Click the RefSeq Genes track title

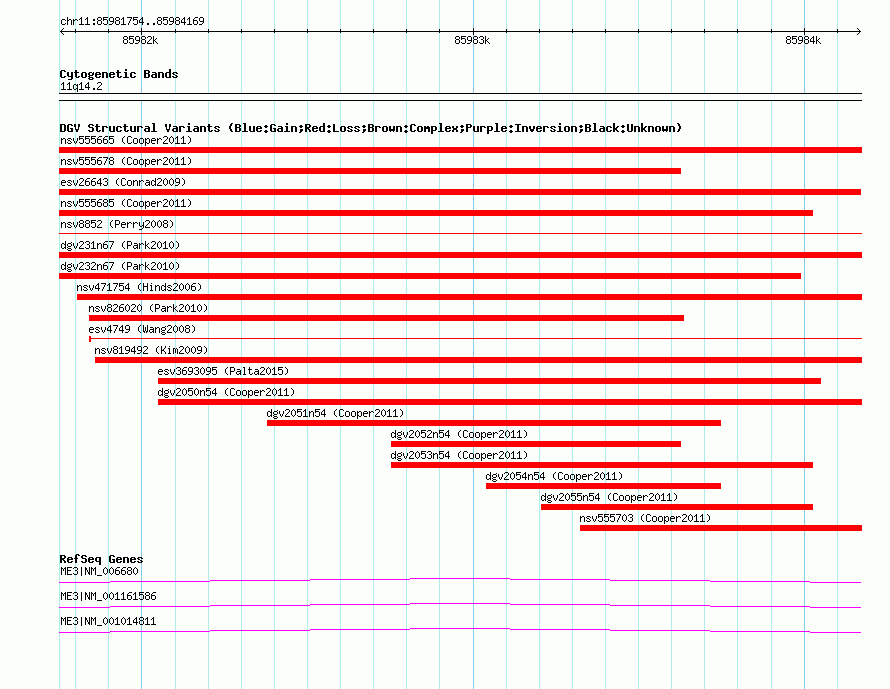coord(101,559)
